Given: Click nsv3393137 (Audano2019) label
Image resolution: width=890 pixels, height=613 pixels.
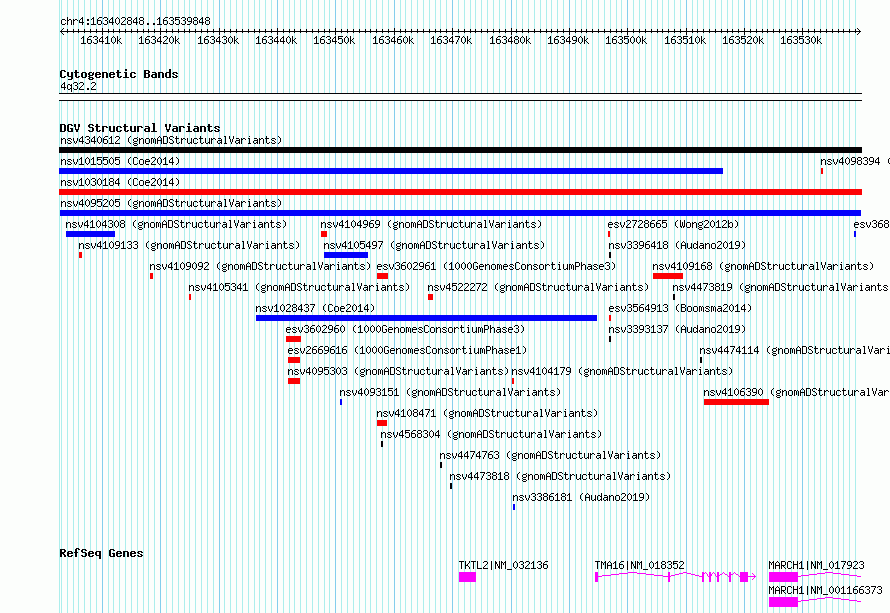Looking at the screenshot, I should [677, 329].
